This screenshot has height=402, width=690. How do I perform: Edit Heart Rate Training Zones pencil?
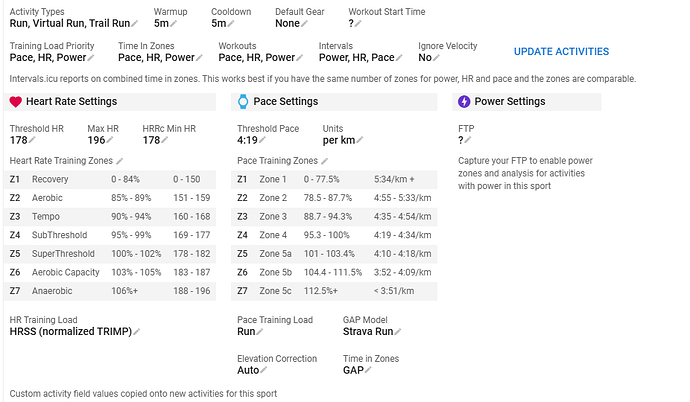pyautogui.click(x=121, y=160)
